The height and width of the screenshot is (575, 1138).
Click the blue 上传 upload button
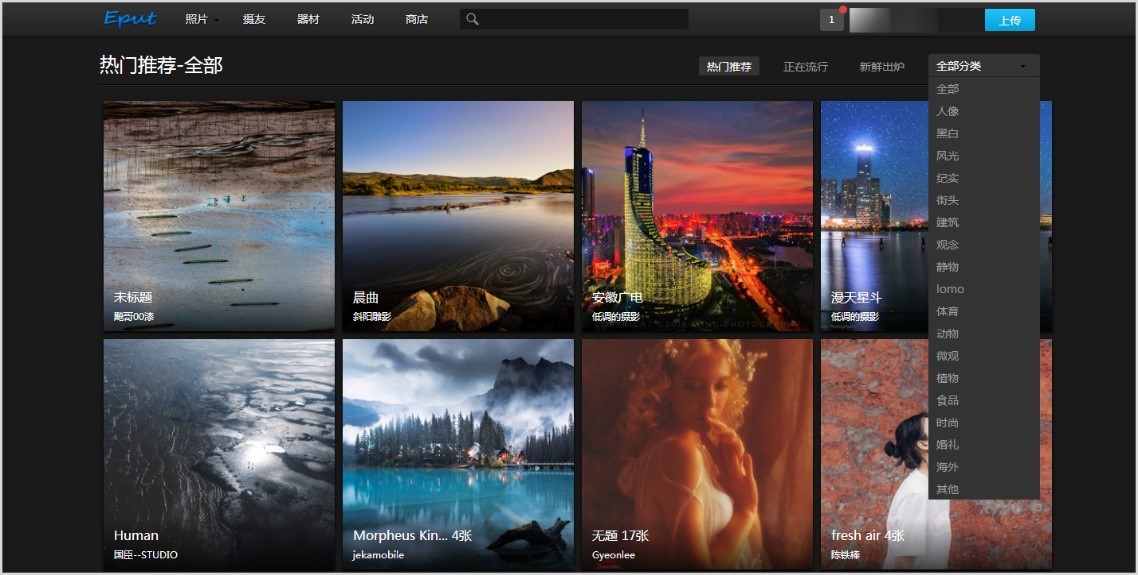point(1010,20)
